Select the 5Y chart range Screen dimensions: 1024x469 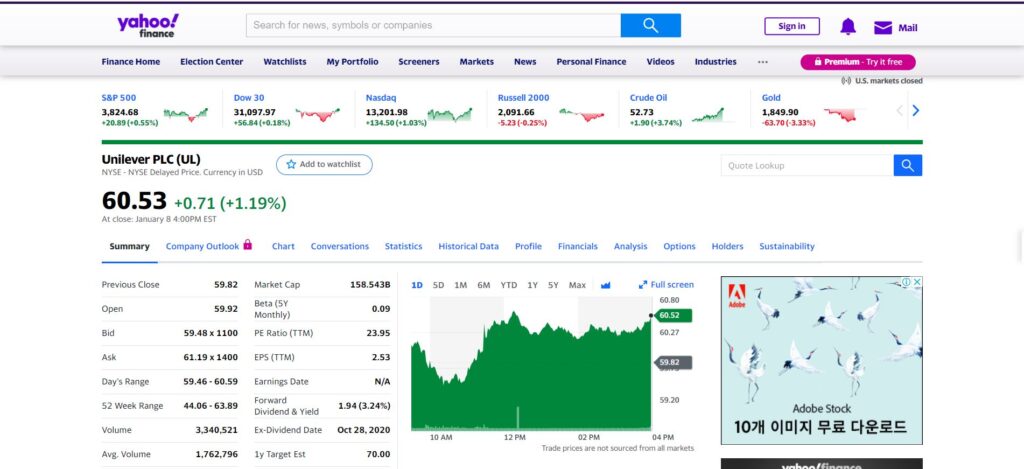553,285
